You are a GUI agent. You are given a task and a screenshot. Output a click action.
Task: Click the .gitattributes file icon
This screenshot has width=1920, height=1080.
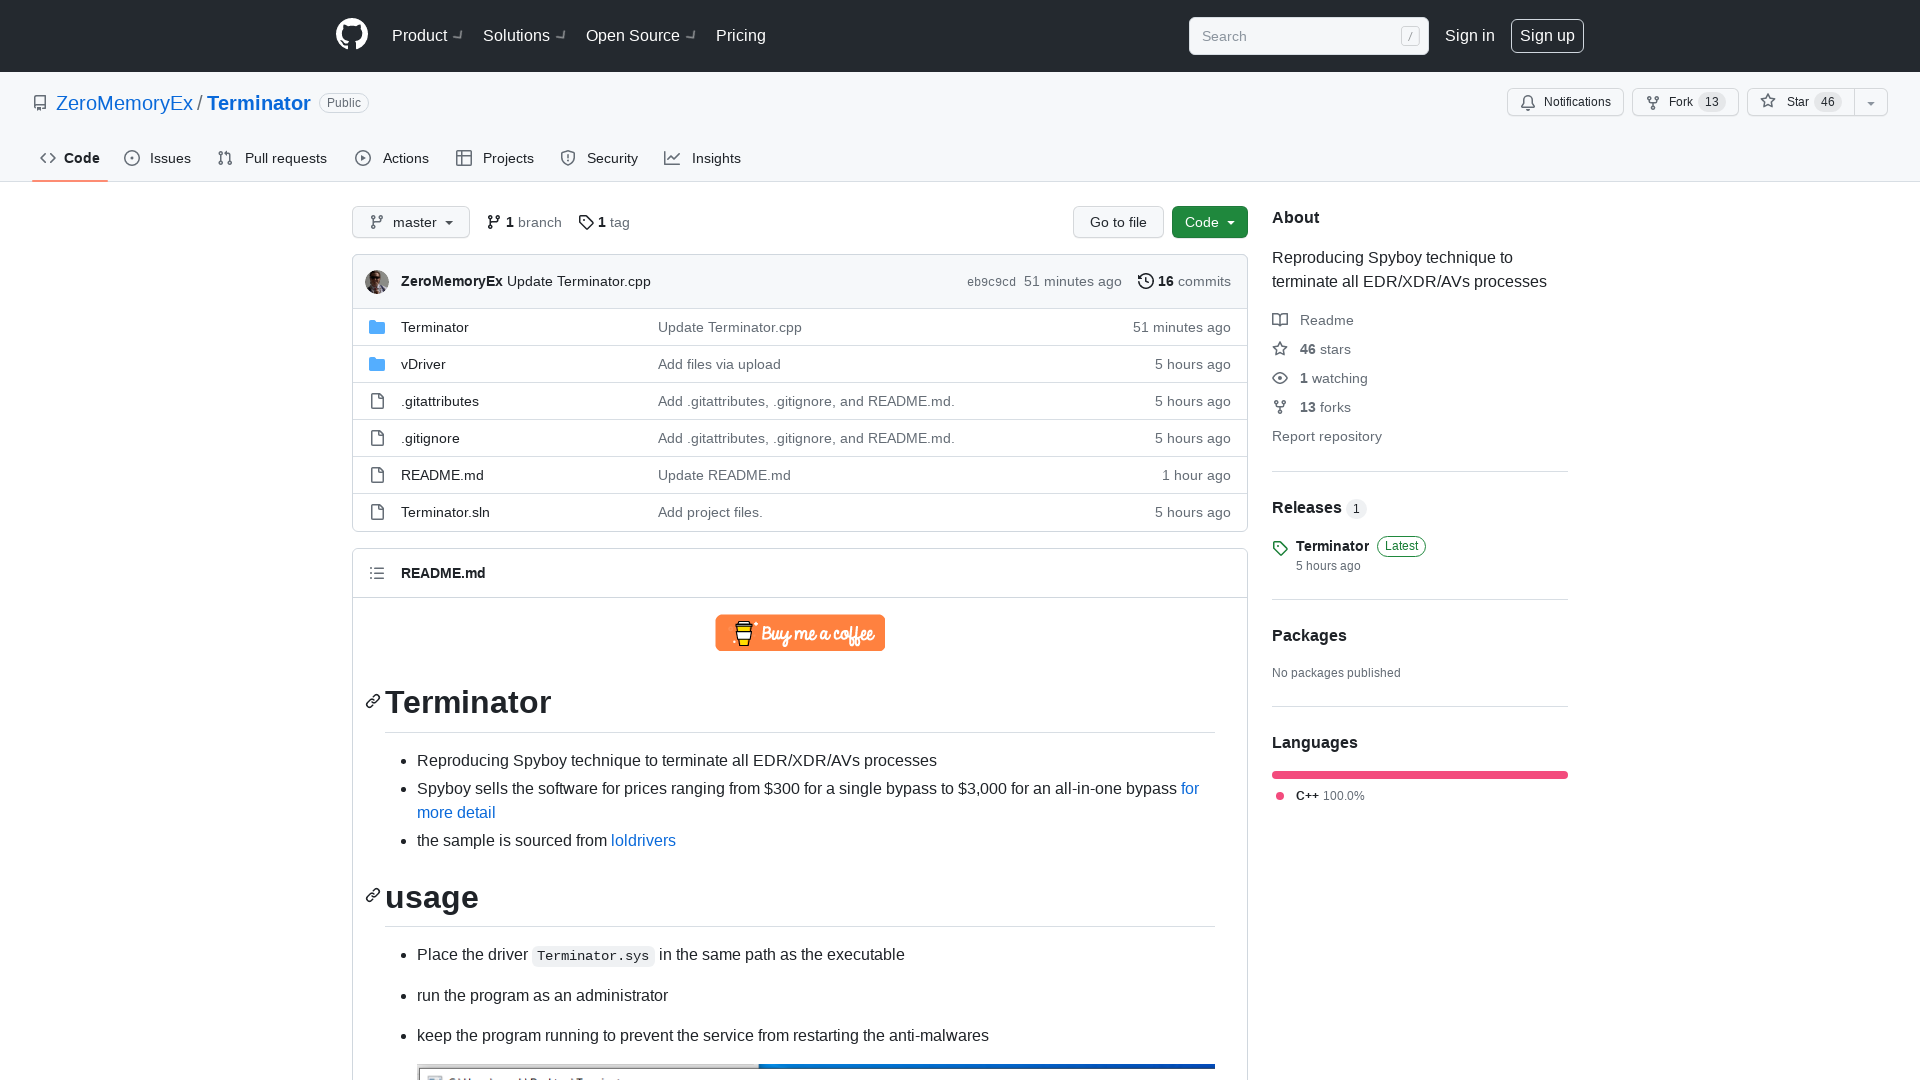[x=377, y=401]
